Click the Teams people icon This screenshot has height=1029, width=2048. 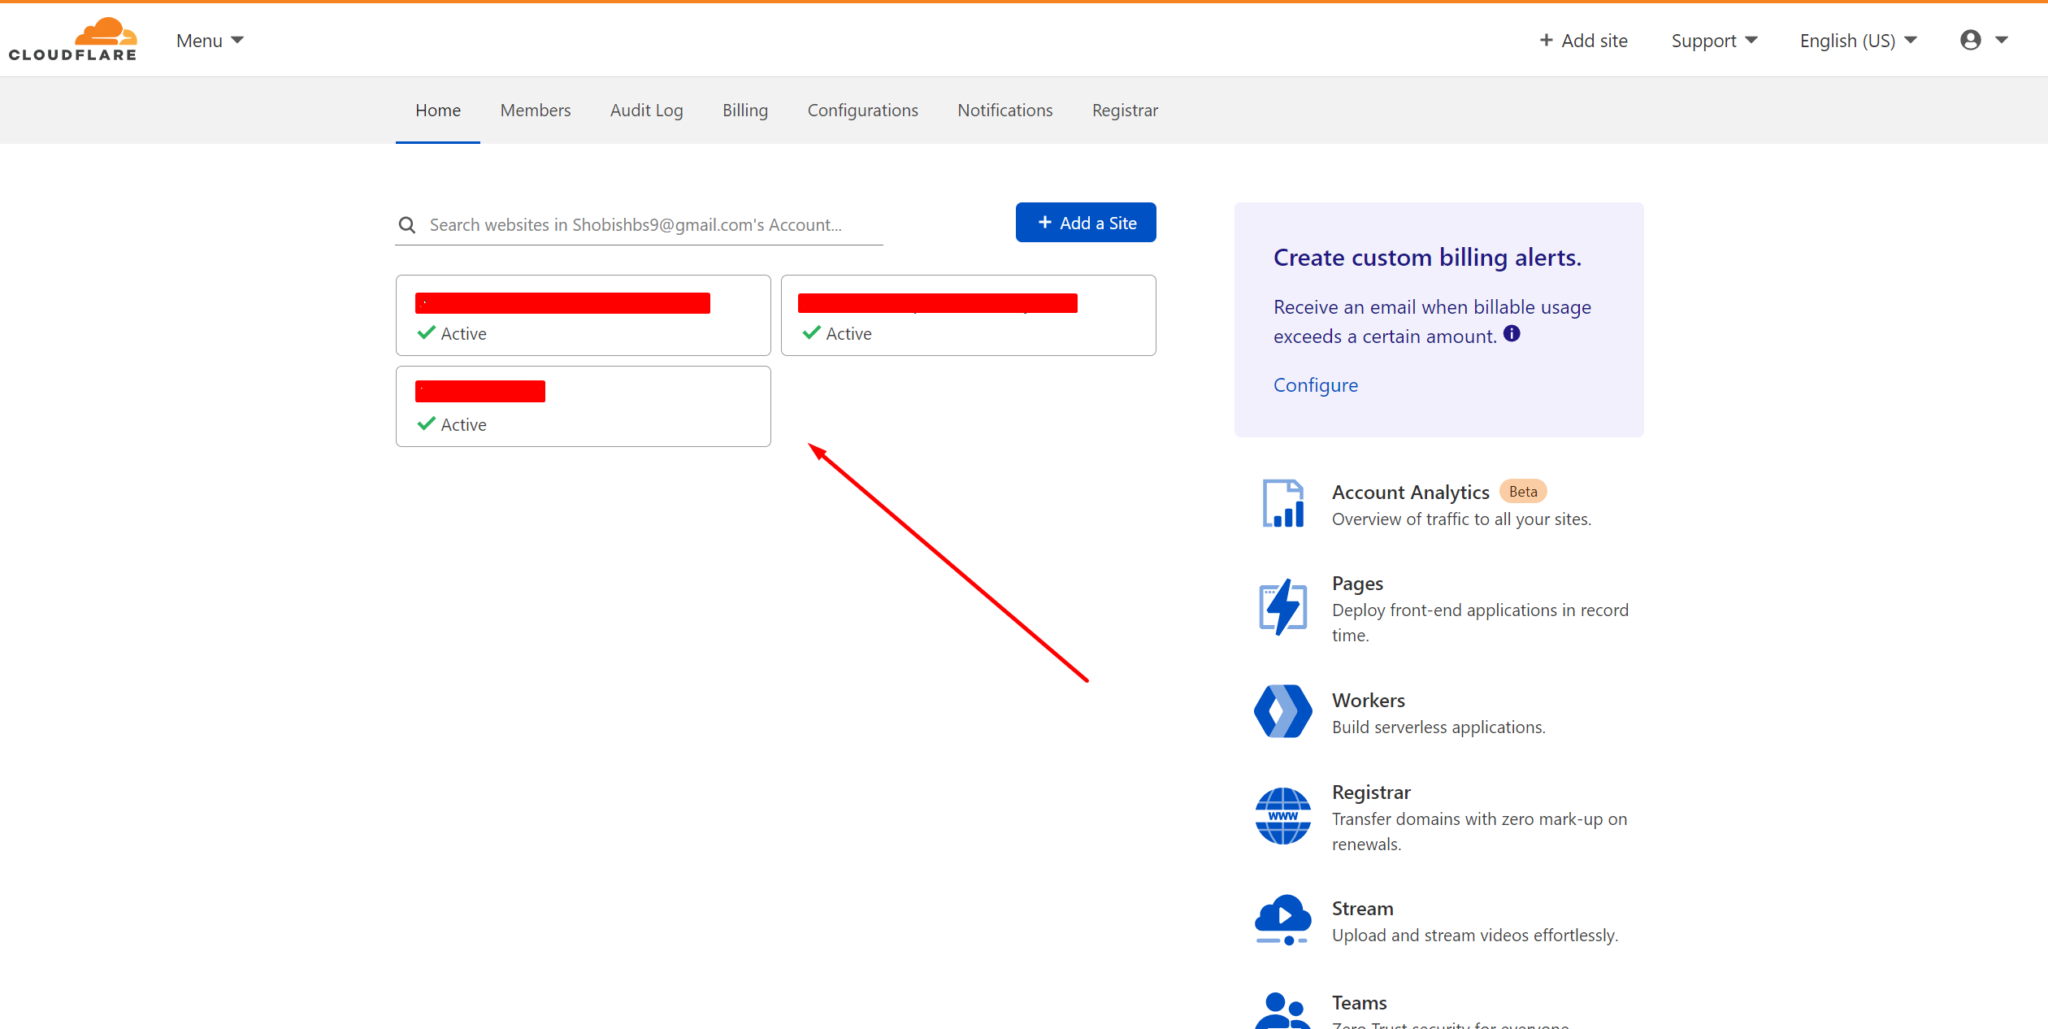coord(1283,1008)
